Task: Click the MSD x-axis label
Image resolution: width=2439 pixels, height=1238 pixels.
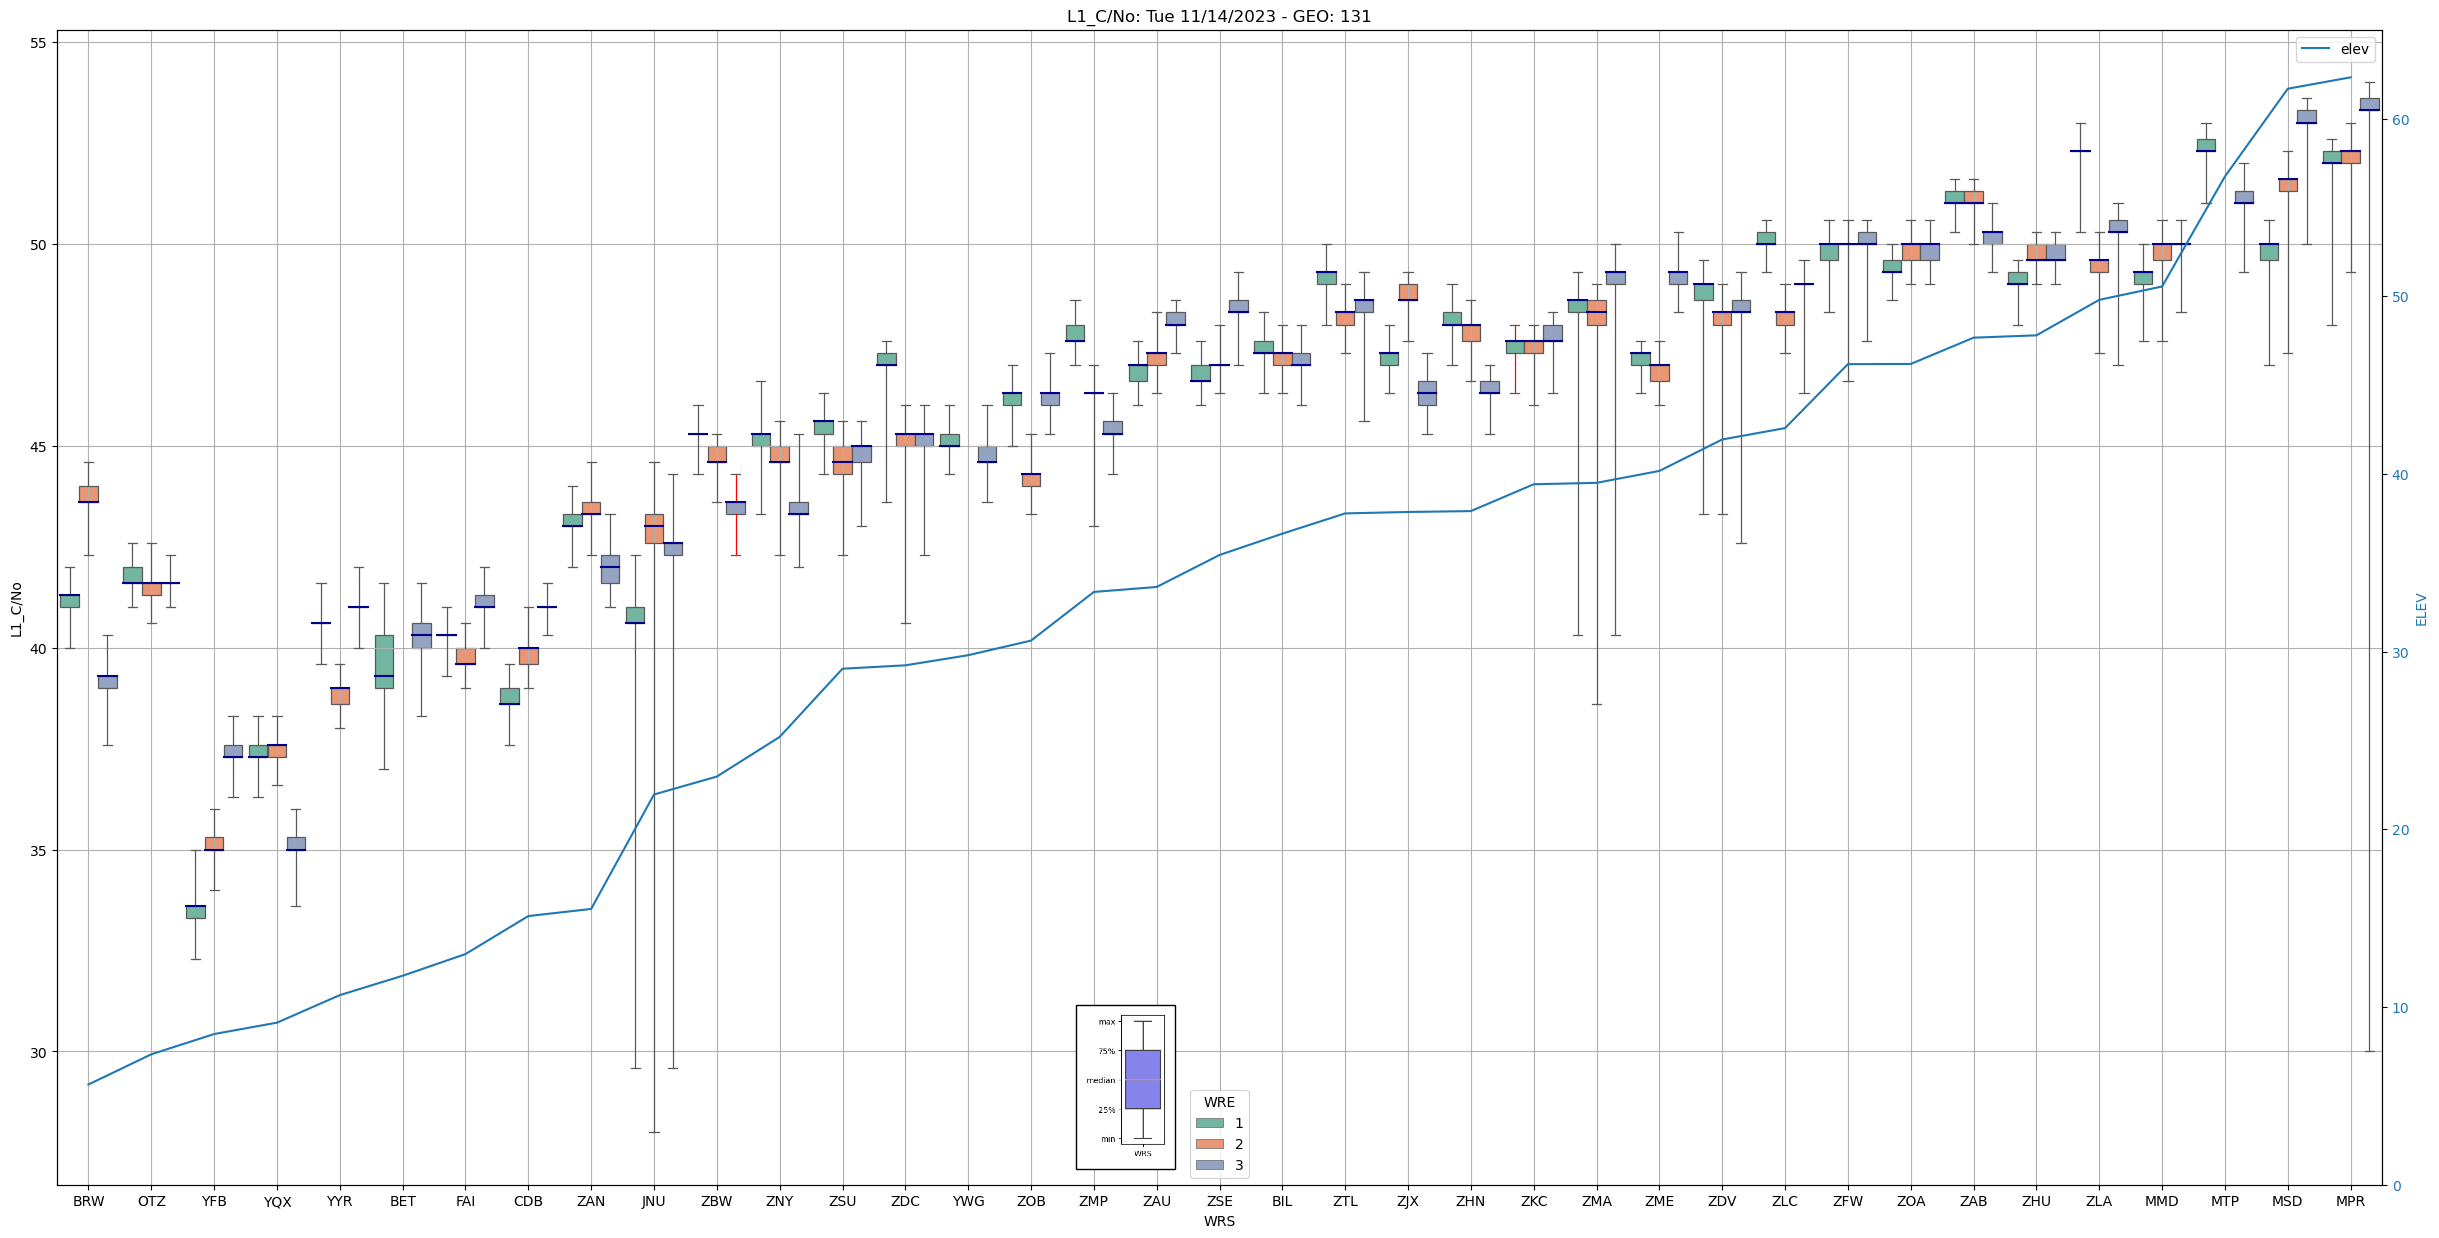Action: (x=2288, y=1201)
